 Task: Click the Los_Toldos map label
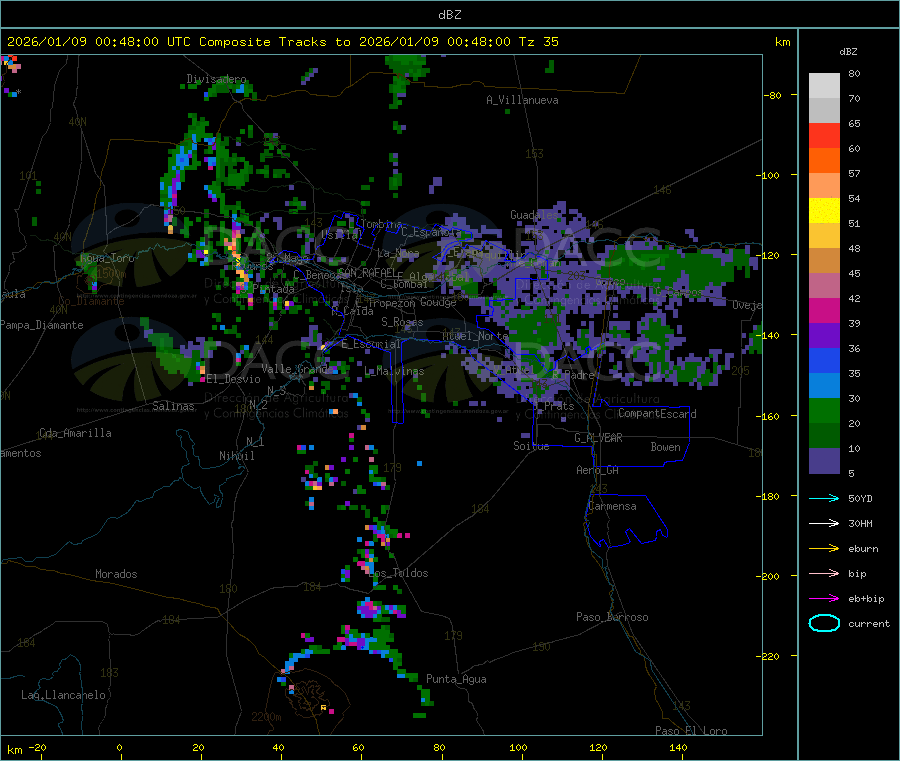click(x=399, y=573)
